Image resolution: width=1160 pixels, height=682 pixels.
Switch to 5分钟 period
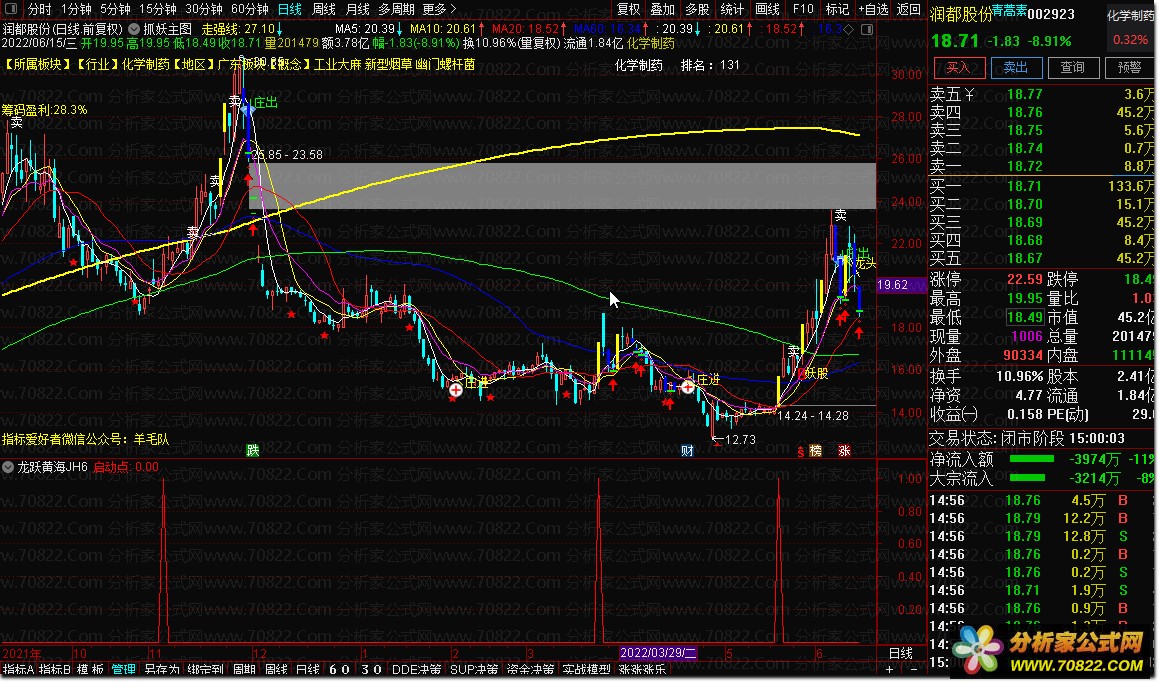click(x=115, y=9)
